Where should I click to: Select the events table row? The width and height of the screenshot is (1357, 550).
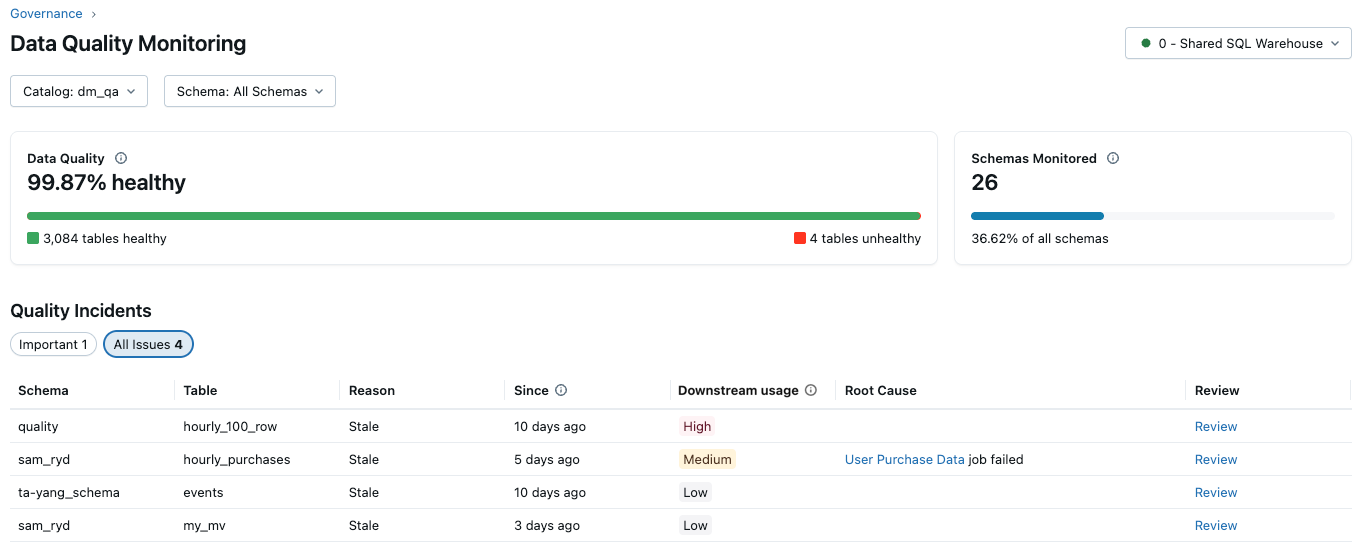pos(203,492)
